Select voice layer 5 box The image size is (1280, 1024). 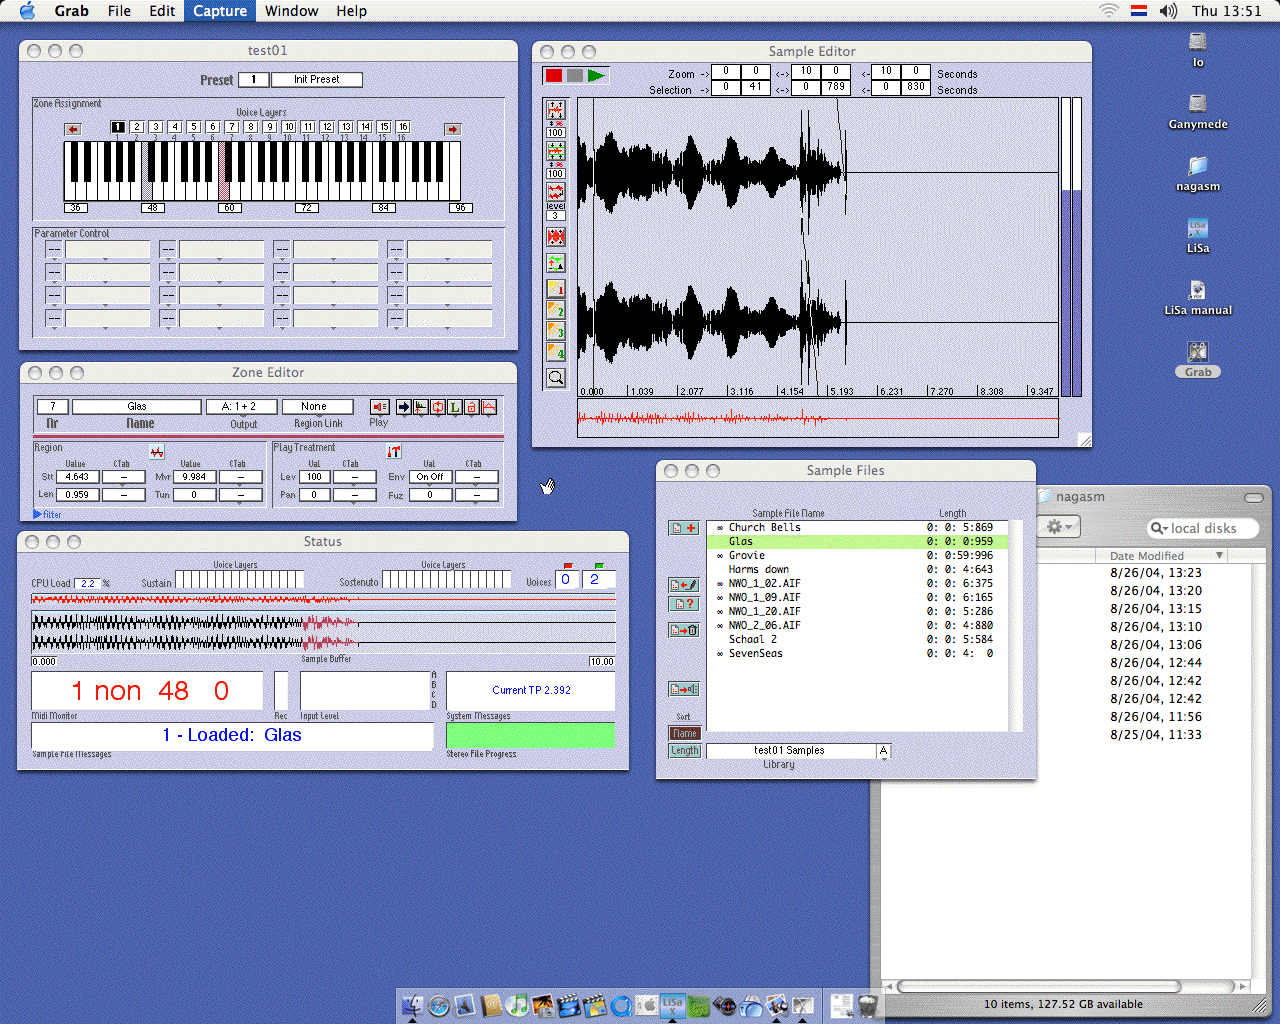[x=194, y=127]
